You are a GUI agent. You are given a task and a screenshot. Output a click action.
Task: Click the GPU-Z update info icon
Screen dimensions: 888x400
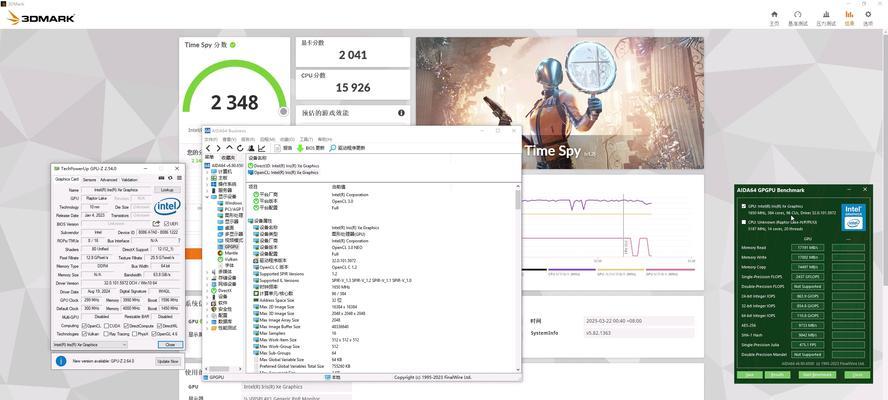tap(61, 361)
